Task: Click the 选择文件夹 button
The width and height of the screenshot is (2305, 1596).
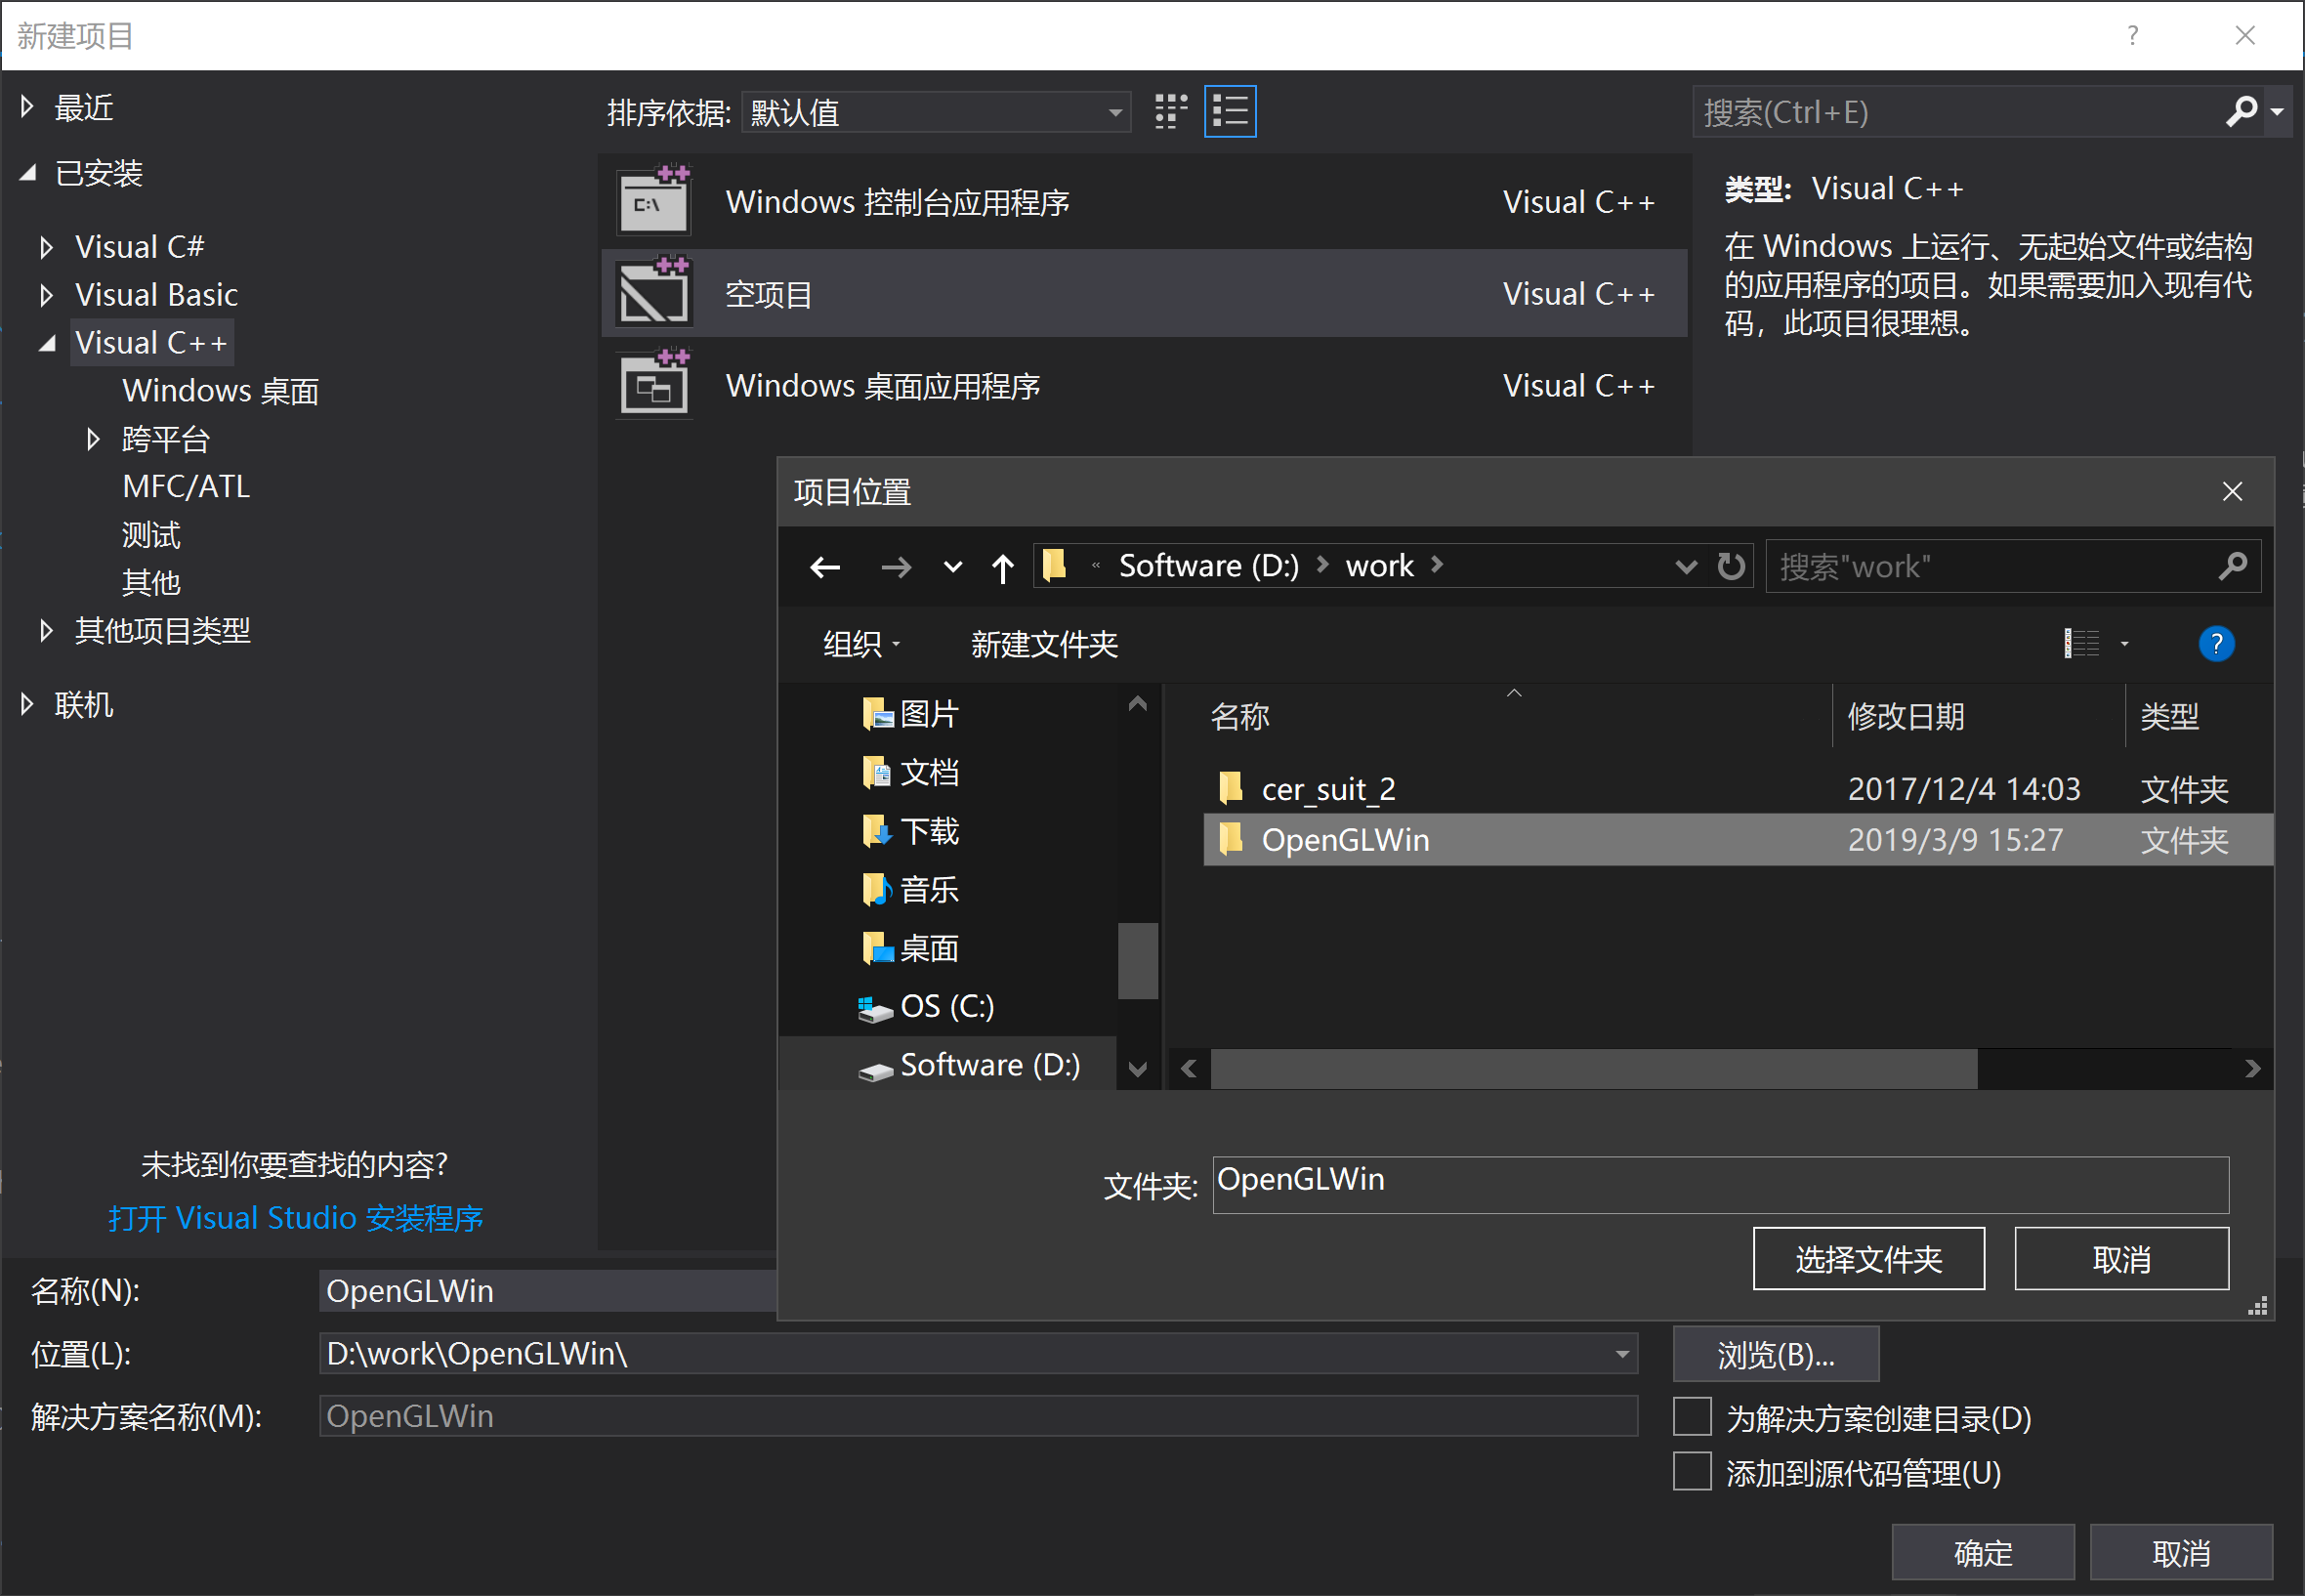Action: (x=1869, y=1258)
